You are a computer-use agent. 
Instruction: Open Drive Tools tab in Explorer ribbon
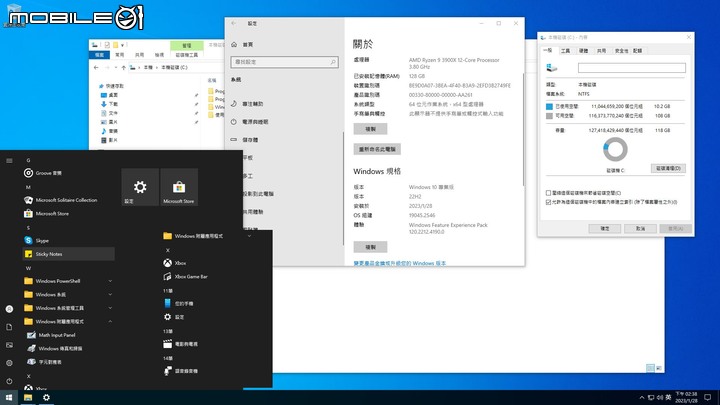pyautogui.click(x=187, y=55)
